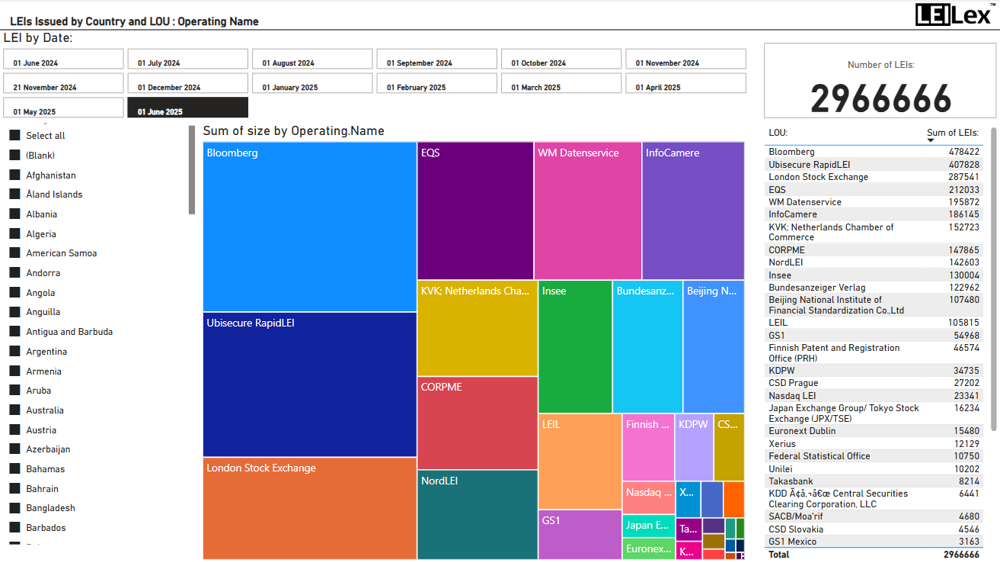Choose the 01 March 2025 date
Image resolution: width=1000 pixels, height=562 pixels.
point(561,84)
